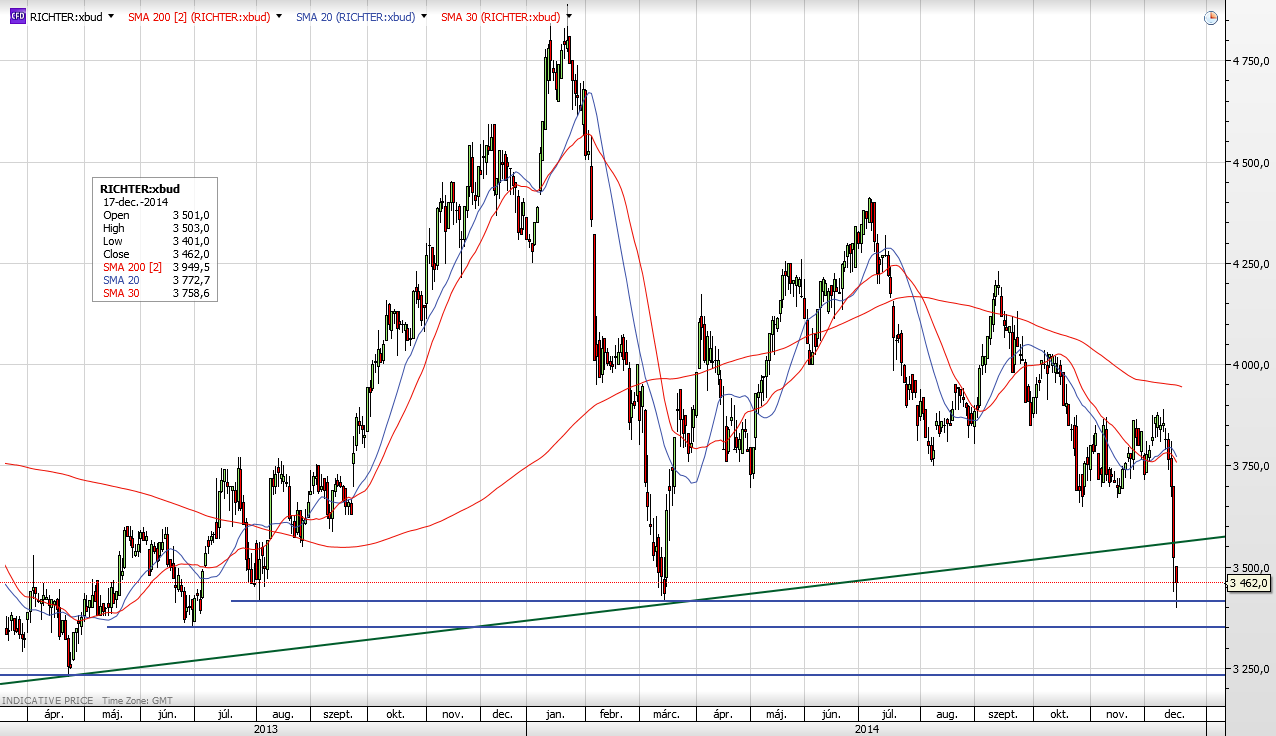This screenshot has height=736, width=1276.
Task: Click the Open value 3 501,0
Action: click(x=191, y=215)
